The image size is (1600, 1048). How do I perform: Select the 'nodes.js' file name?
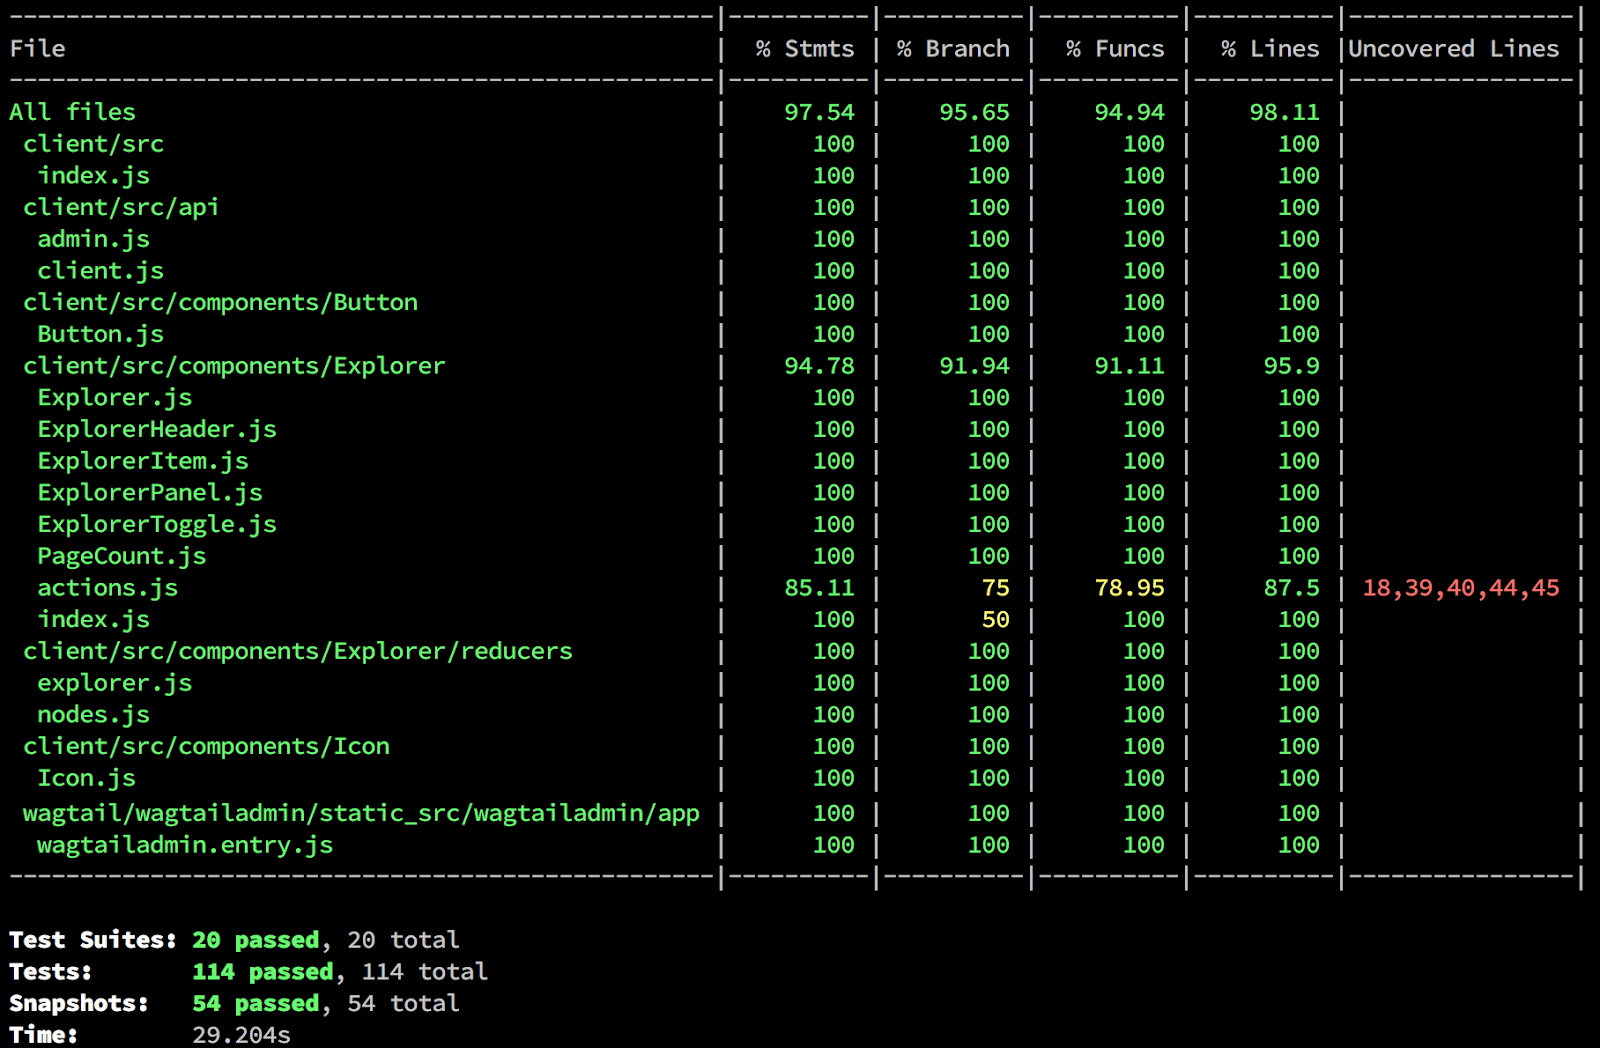coord(93,715)
